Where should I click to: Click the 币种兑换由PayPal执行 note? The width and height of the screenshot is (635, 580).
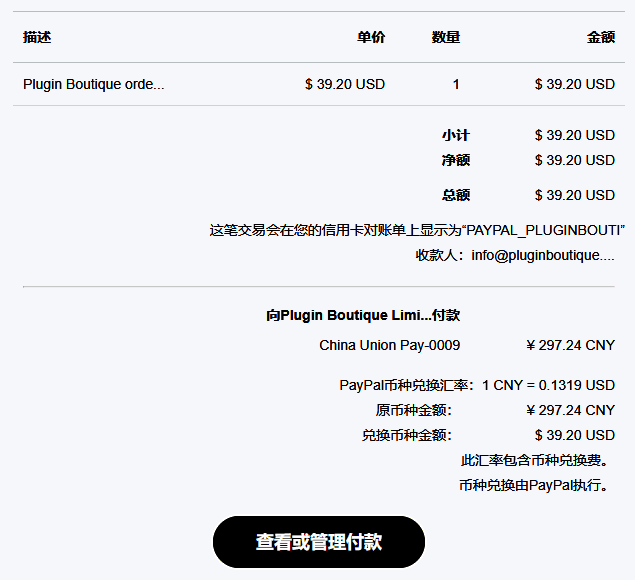tap(534, 485)
